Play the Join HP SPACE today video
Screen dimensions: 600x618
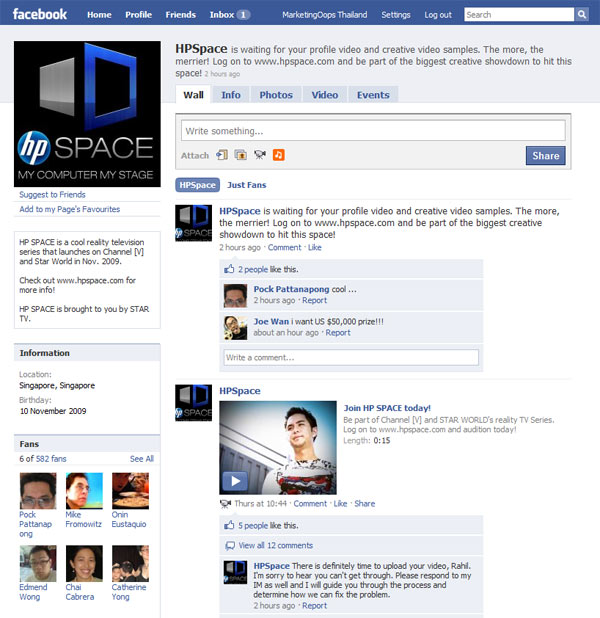tap(235, 481)
